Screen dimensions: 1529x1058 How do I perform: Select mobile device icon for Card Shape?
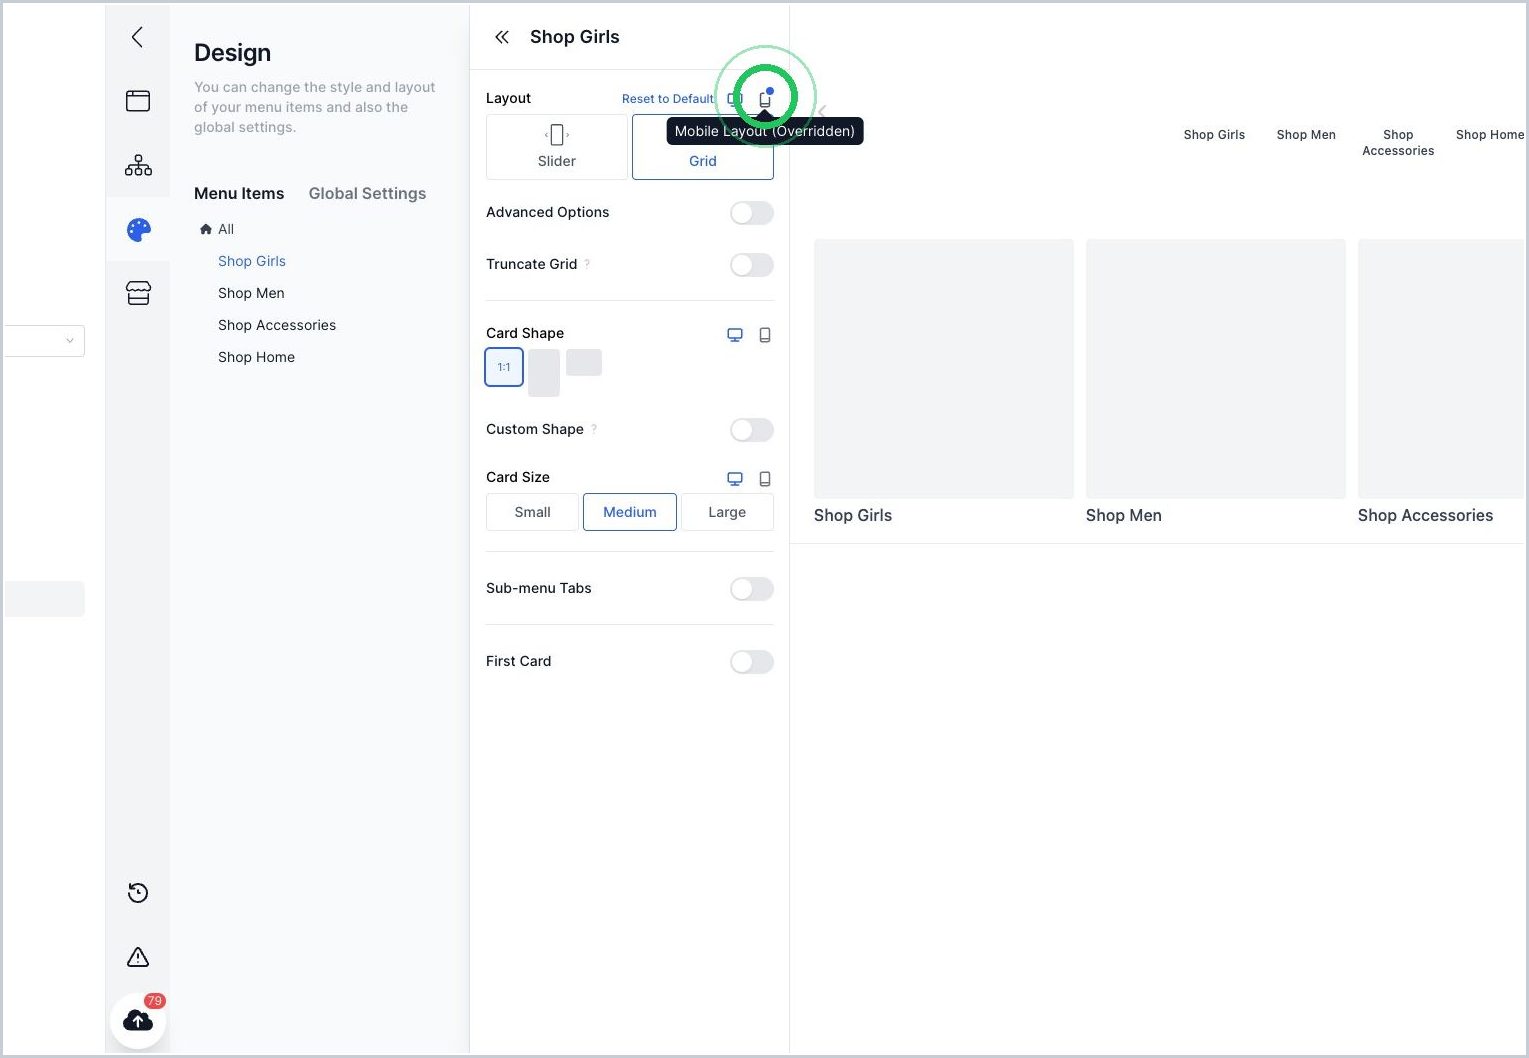(x=765, y=335)
